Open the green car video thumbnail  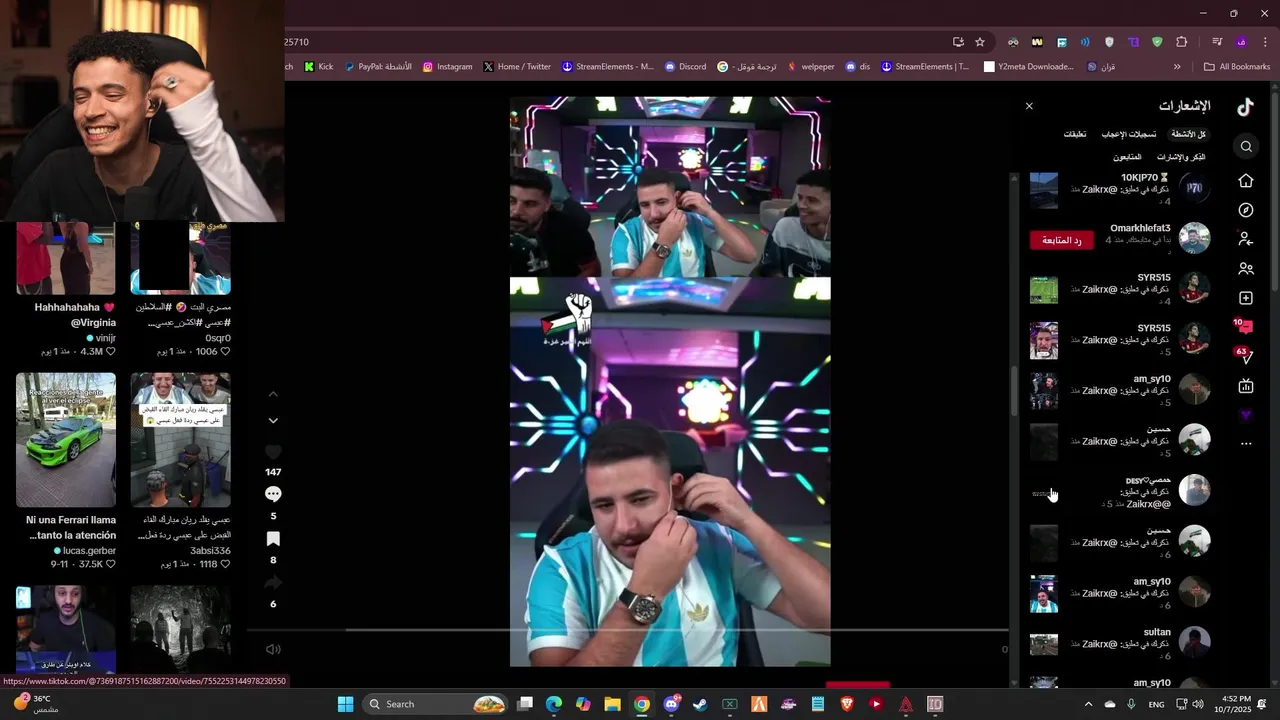click(x=66, y=440)
